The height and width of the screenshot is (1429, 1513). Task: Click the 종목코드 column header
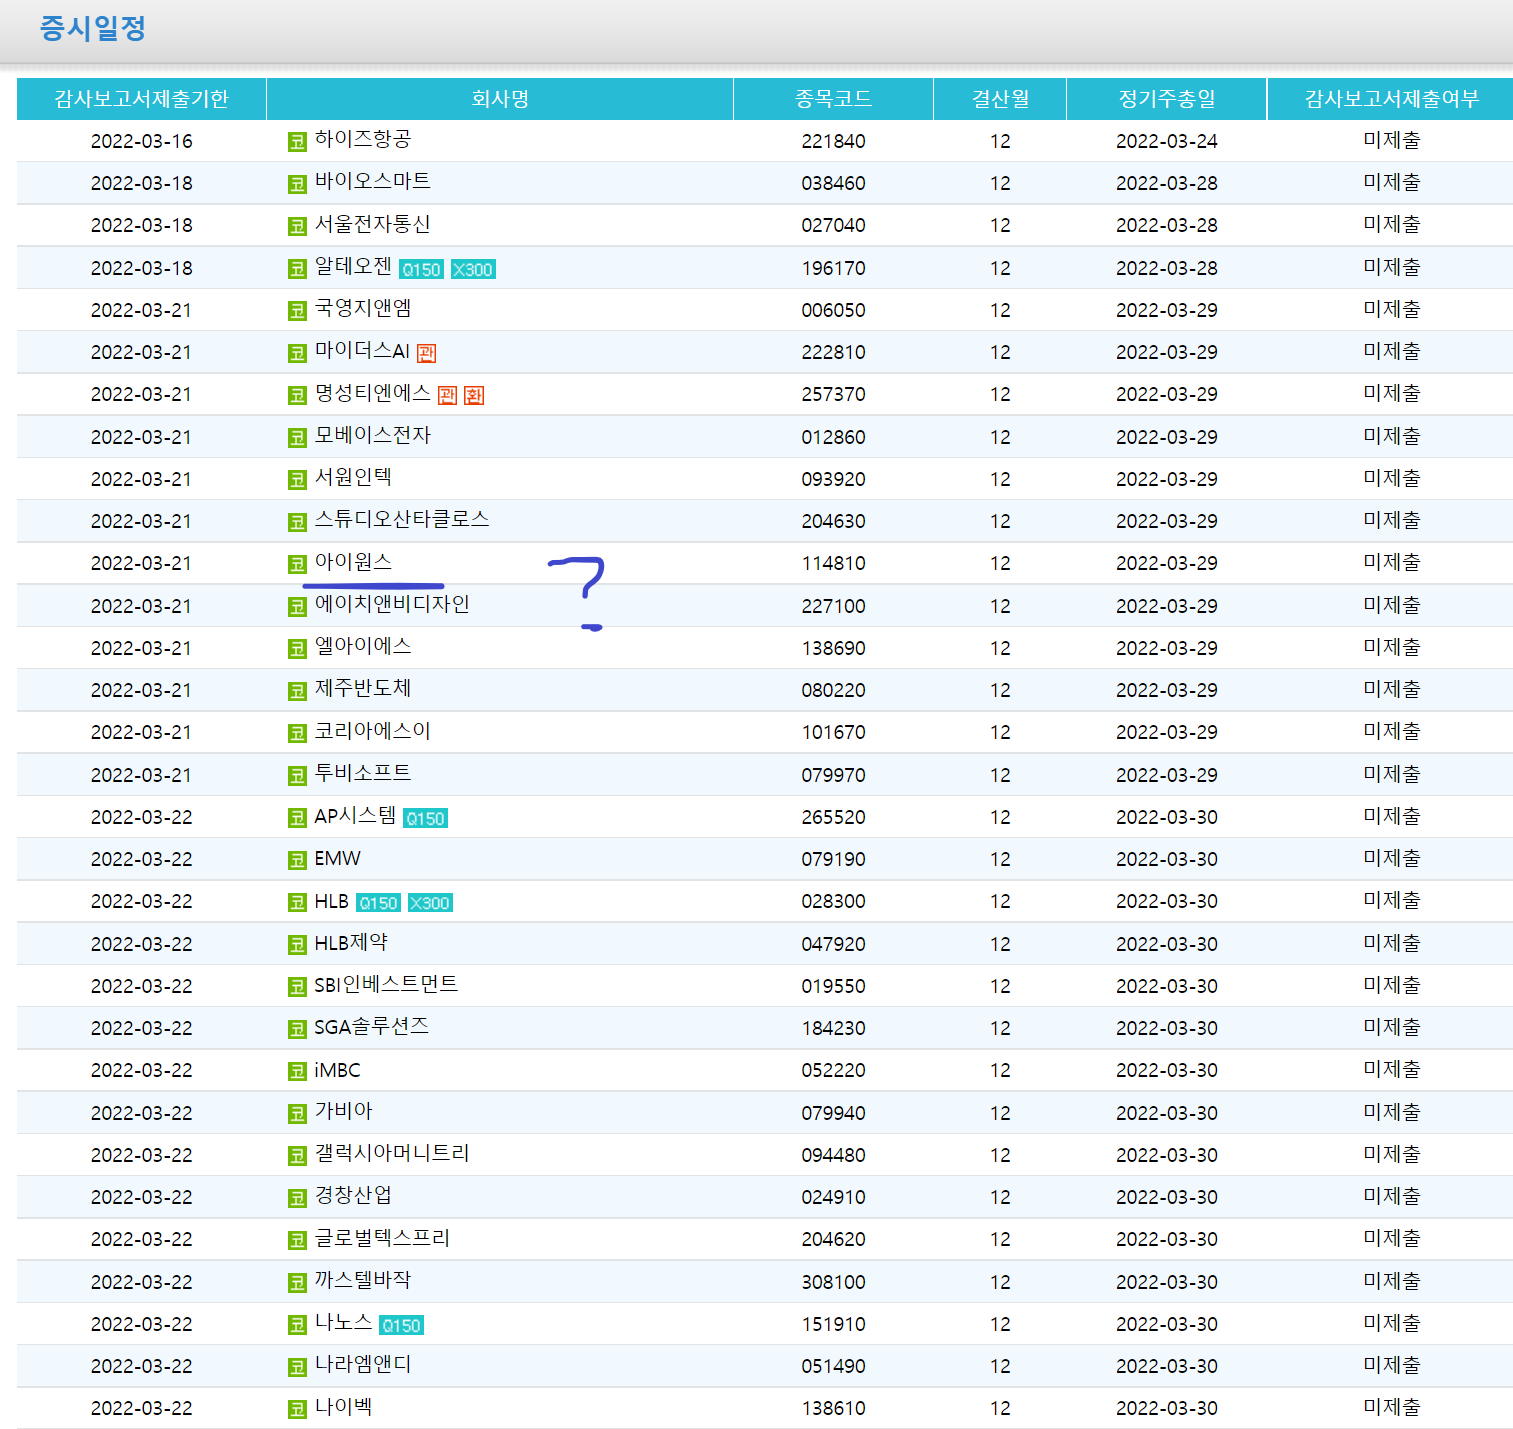click(833, 99)
